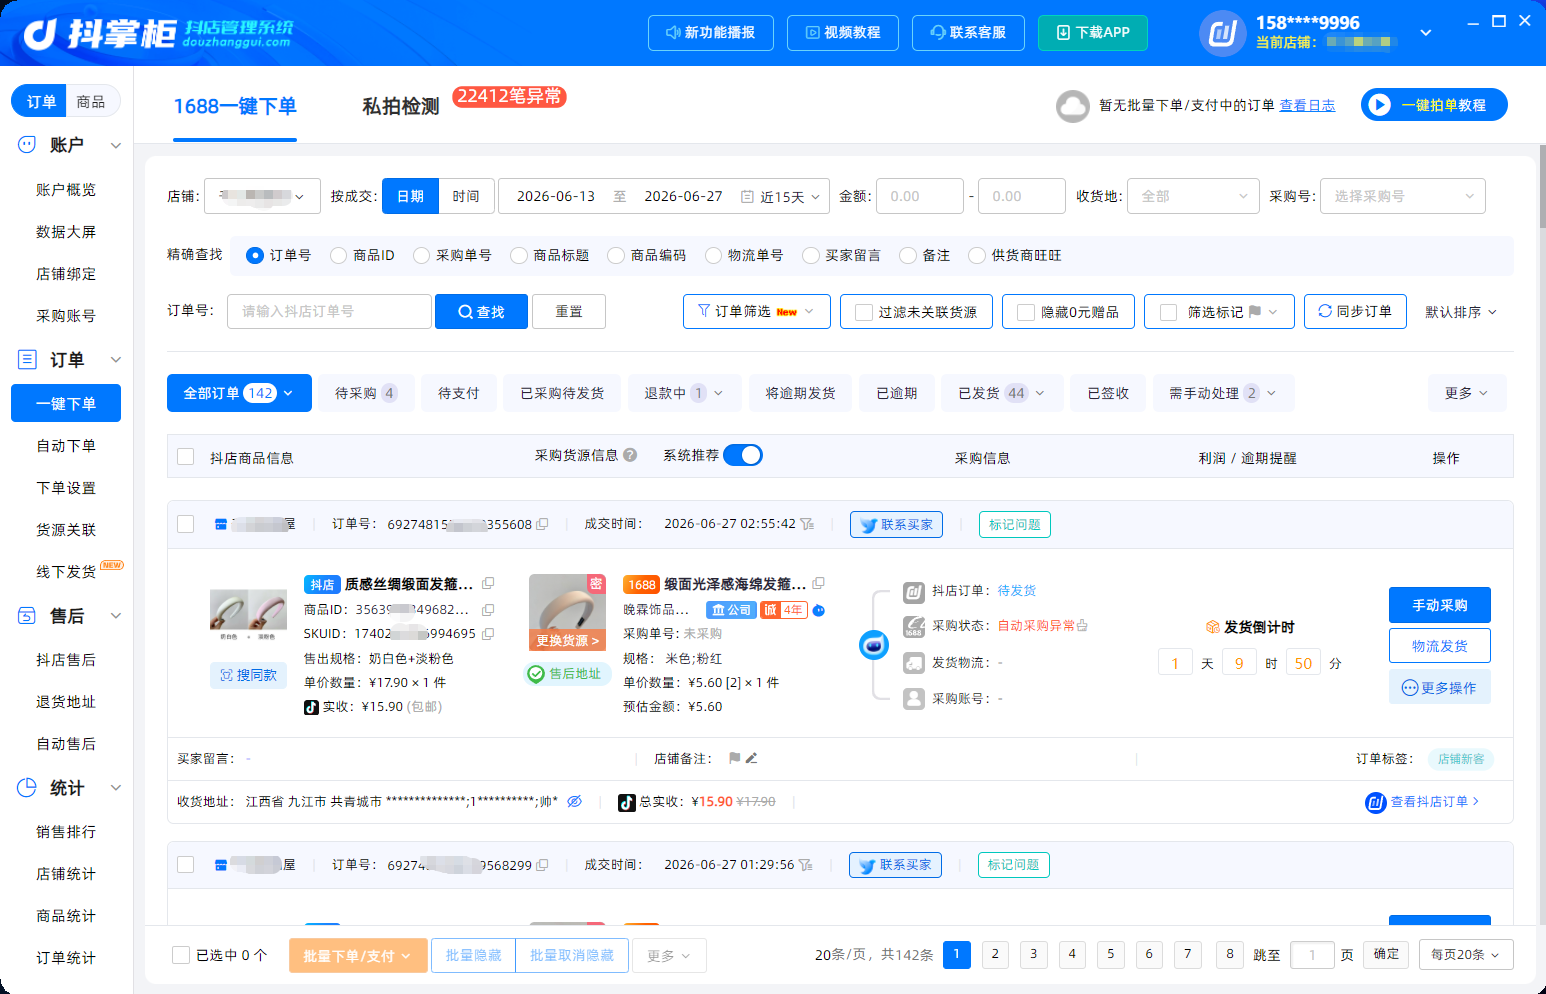Go to page 3
The height and width of the screenshot is (994, 1546).
[1033, 954]
